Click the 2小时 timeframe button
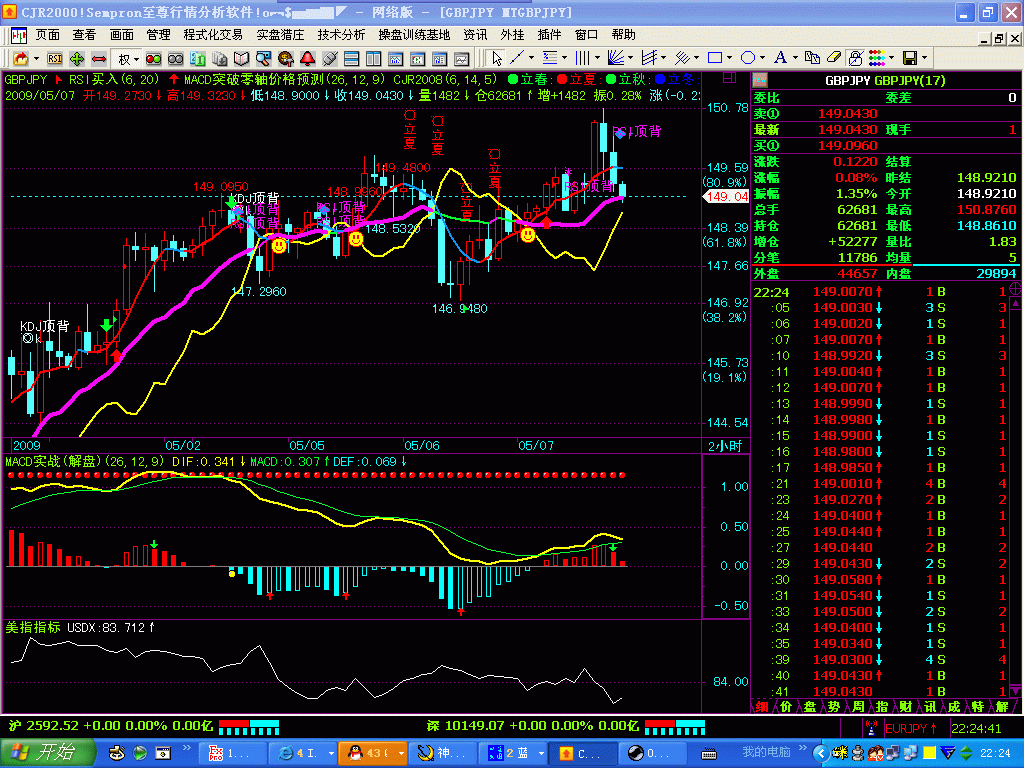This screenshot has height=768, width=1024. (x=724, y=445)
